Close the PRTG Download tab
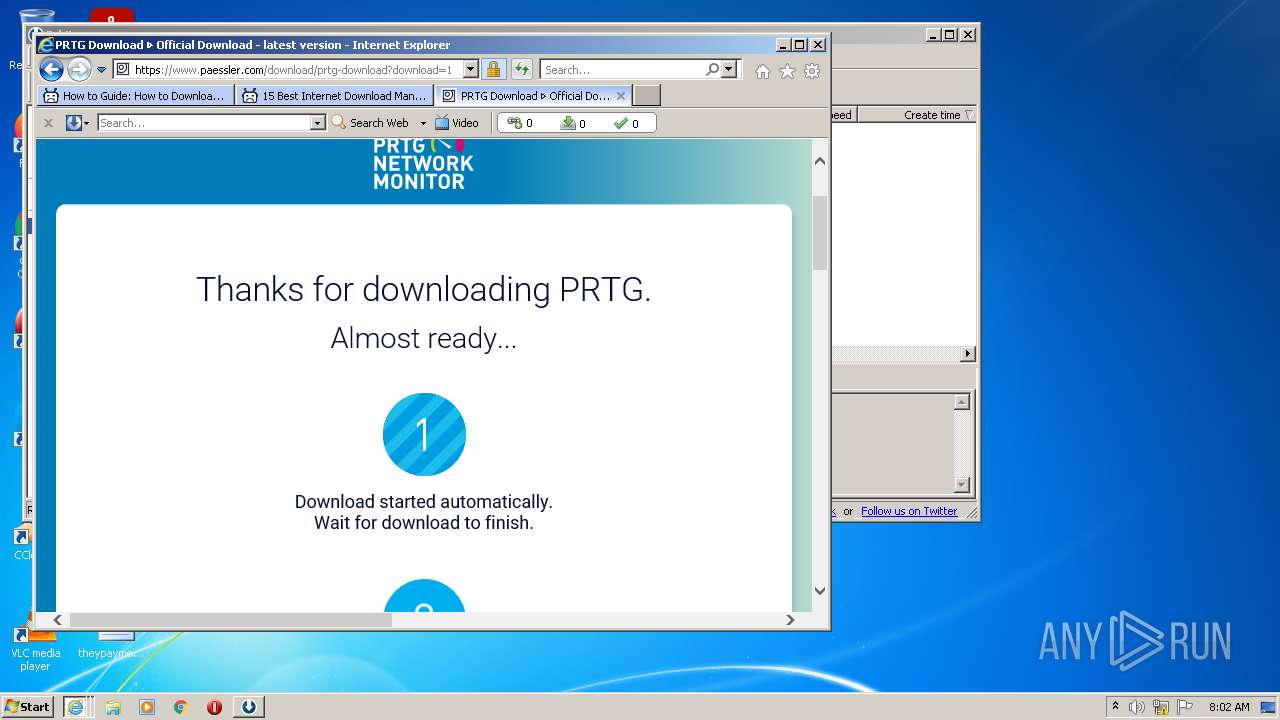1280x720 pixels. pyautogui.click(x=621, y=96)
